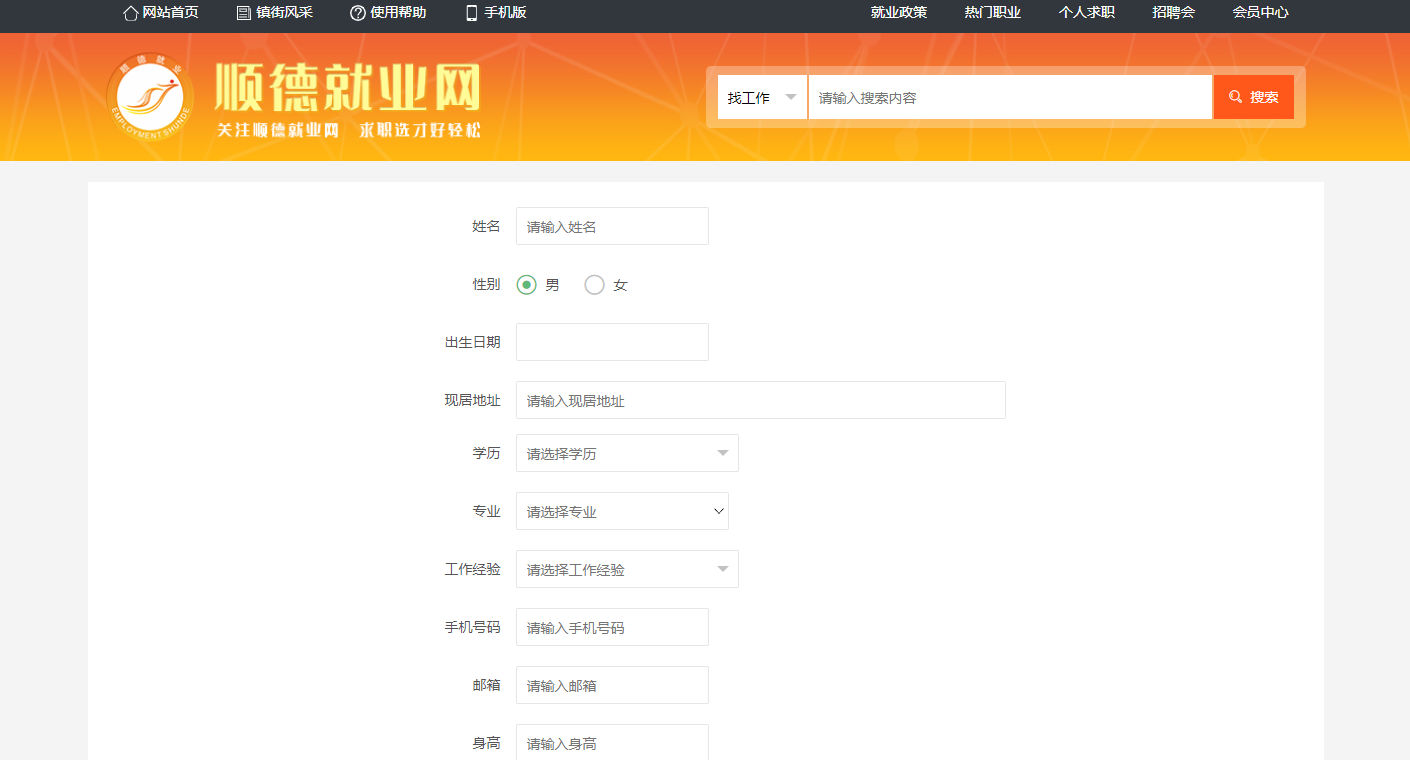
Task: Click the newspaper icon beside 镇街风采
Action: [244, 13]
